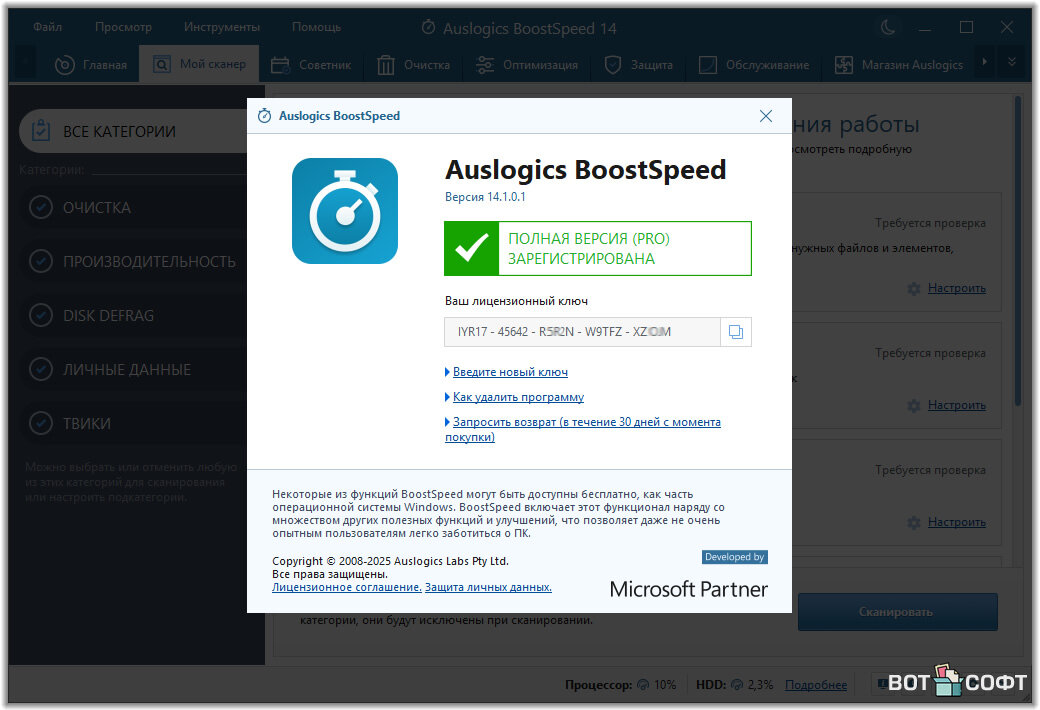Click the gear icon beside first Настроить

point(913,288)
